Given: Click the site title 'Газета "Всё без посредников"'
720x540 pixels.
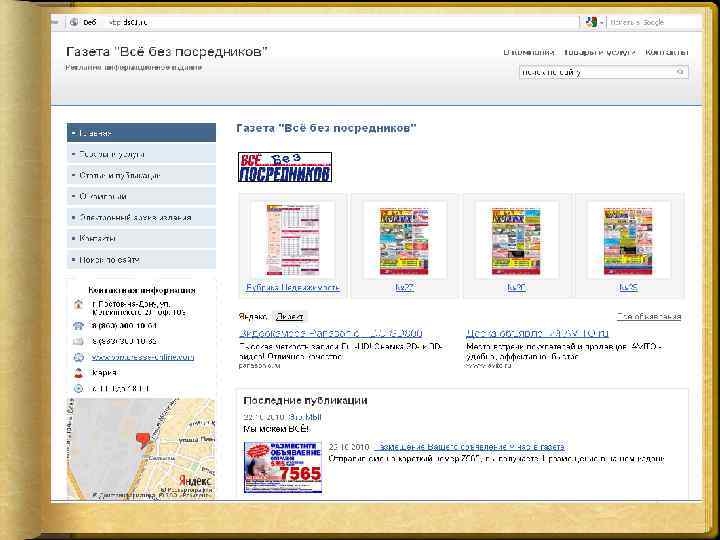Looking at the screenshot, I should (x=167, y=51).
